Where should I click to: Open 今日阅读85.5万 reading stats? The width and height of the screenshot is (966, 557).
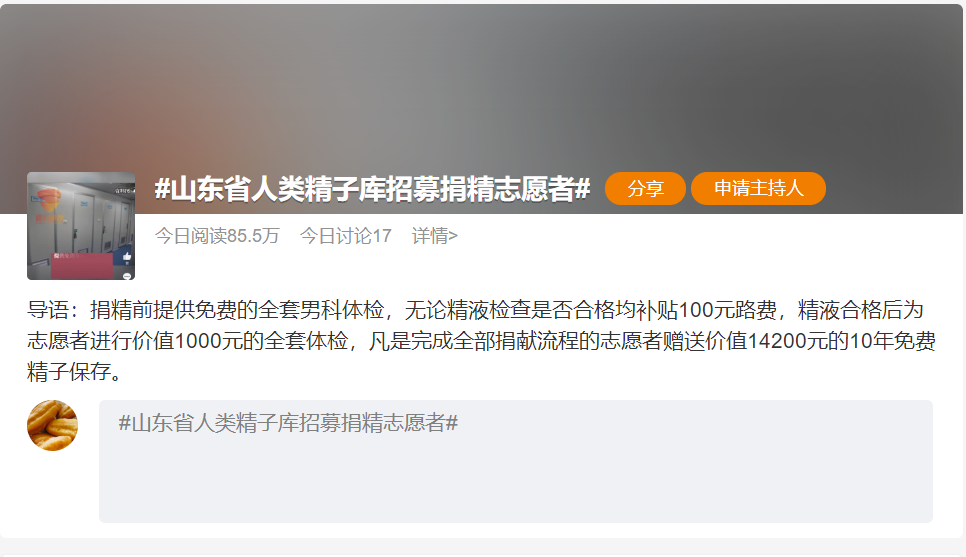click(217, 235)
